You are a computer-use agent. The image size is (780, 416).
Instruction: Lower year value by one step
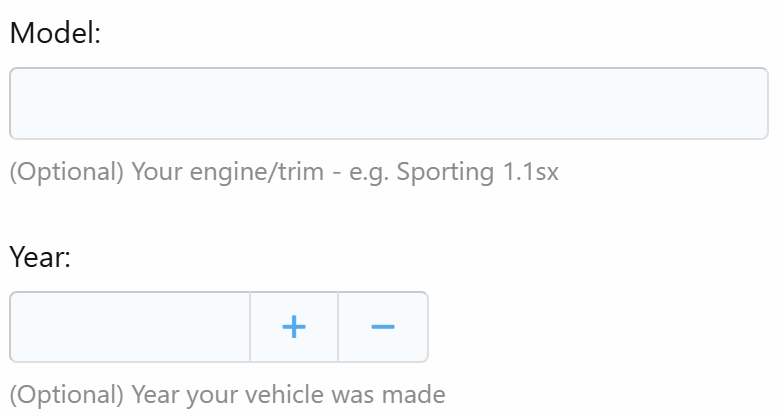pos(383,327)
